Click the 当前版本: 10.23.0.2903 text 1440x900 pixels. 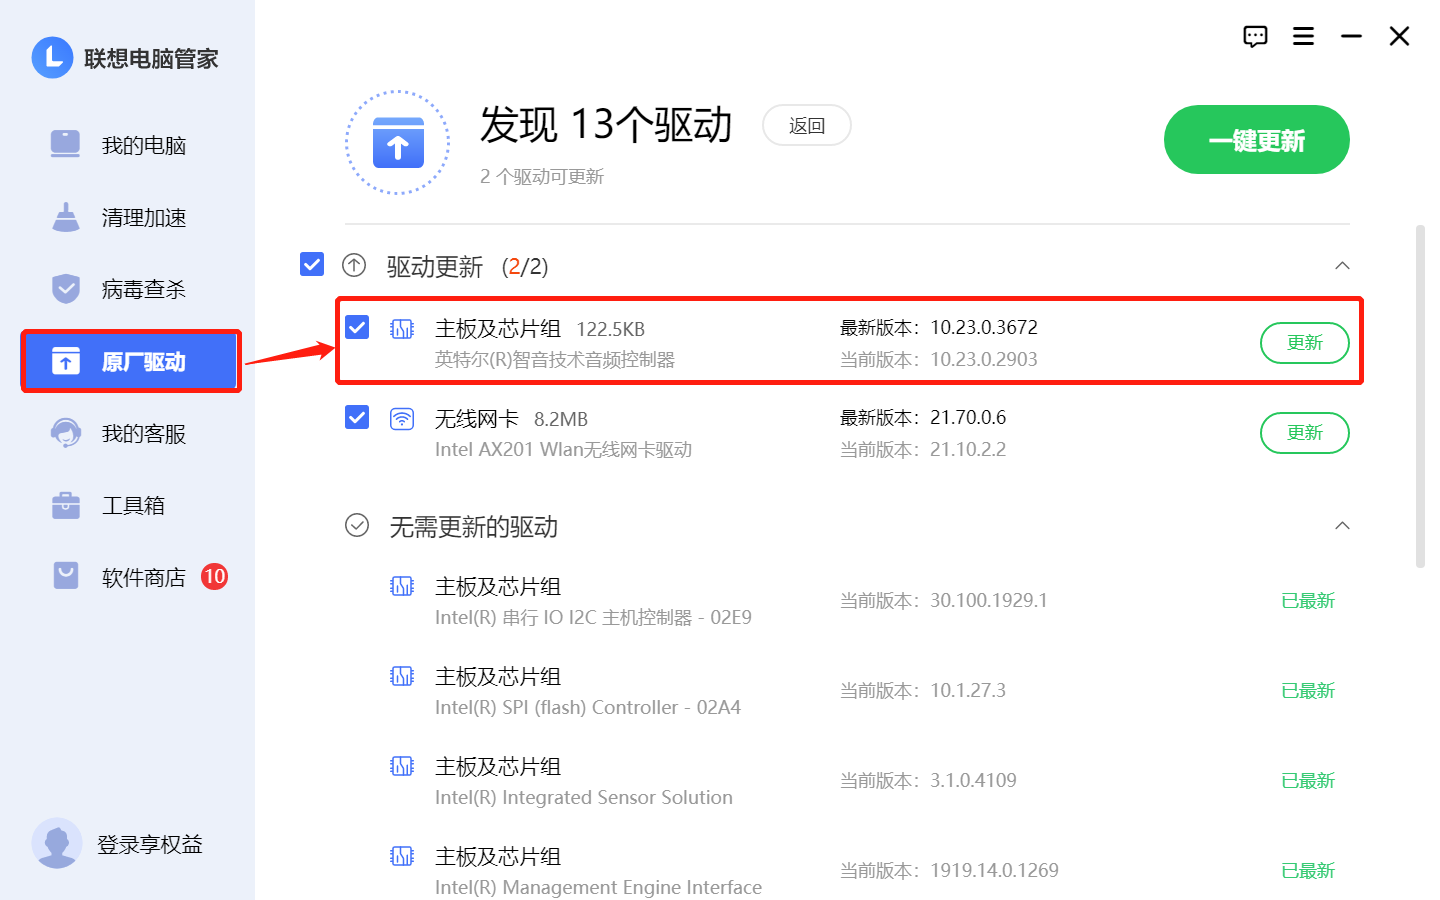click(939, 360)
